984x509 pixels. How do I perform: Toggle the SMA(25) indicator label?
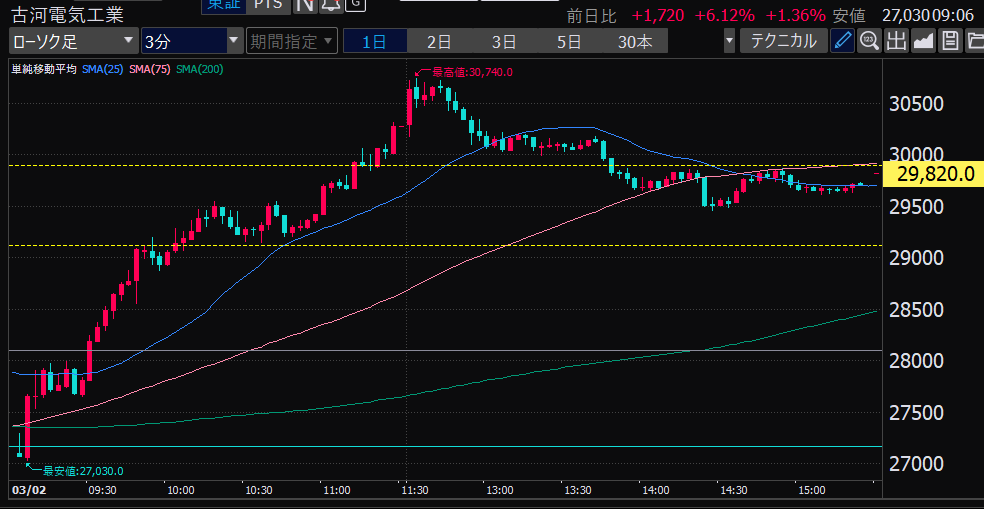coord(103,69)
